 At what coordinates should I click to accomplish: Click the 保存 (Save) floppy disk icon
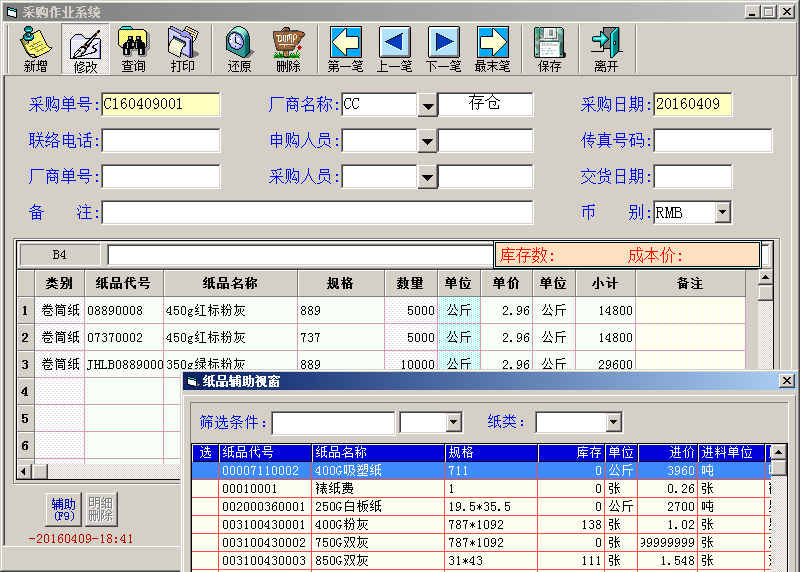point(549,49)
